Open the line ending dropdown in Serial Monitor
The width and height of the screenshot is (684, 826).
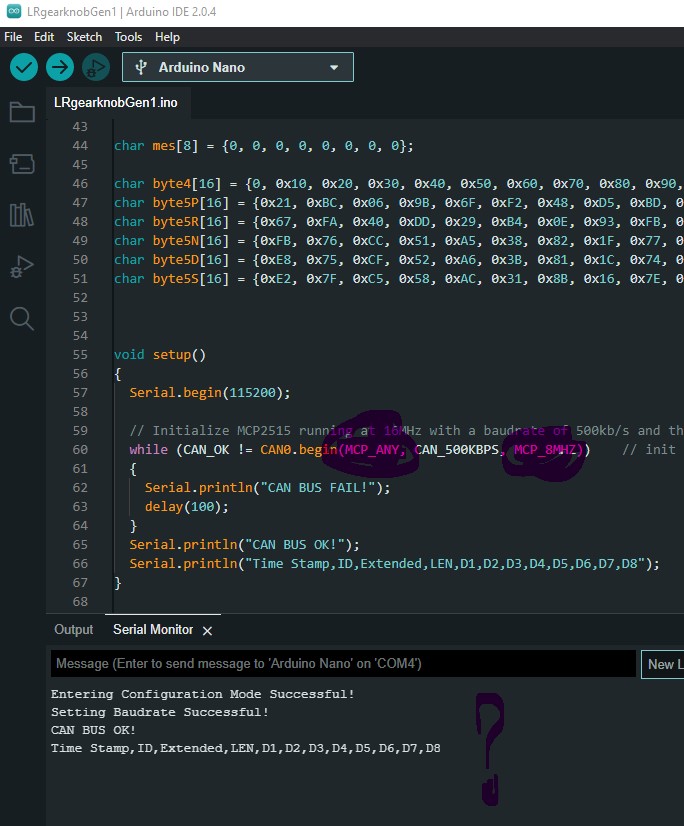[x=662, y=664]
